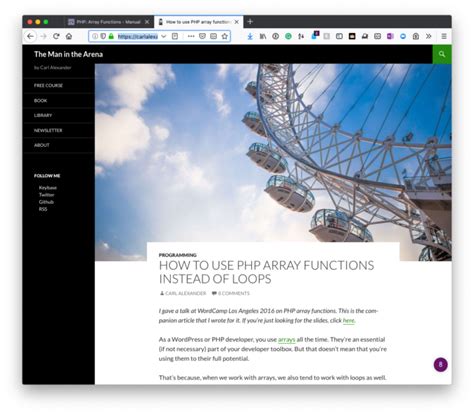The width and height of the screenshot is (474, 414).
Task: Click the purple floating circle button
Action: point(440,365)
